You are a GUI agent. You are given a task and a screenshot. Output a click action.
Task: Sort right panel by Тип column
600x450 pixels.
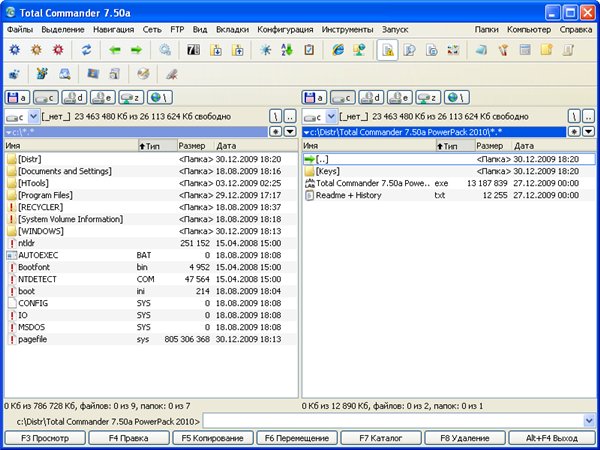[x=455, y=146]
